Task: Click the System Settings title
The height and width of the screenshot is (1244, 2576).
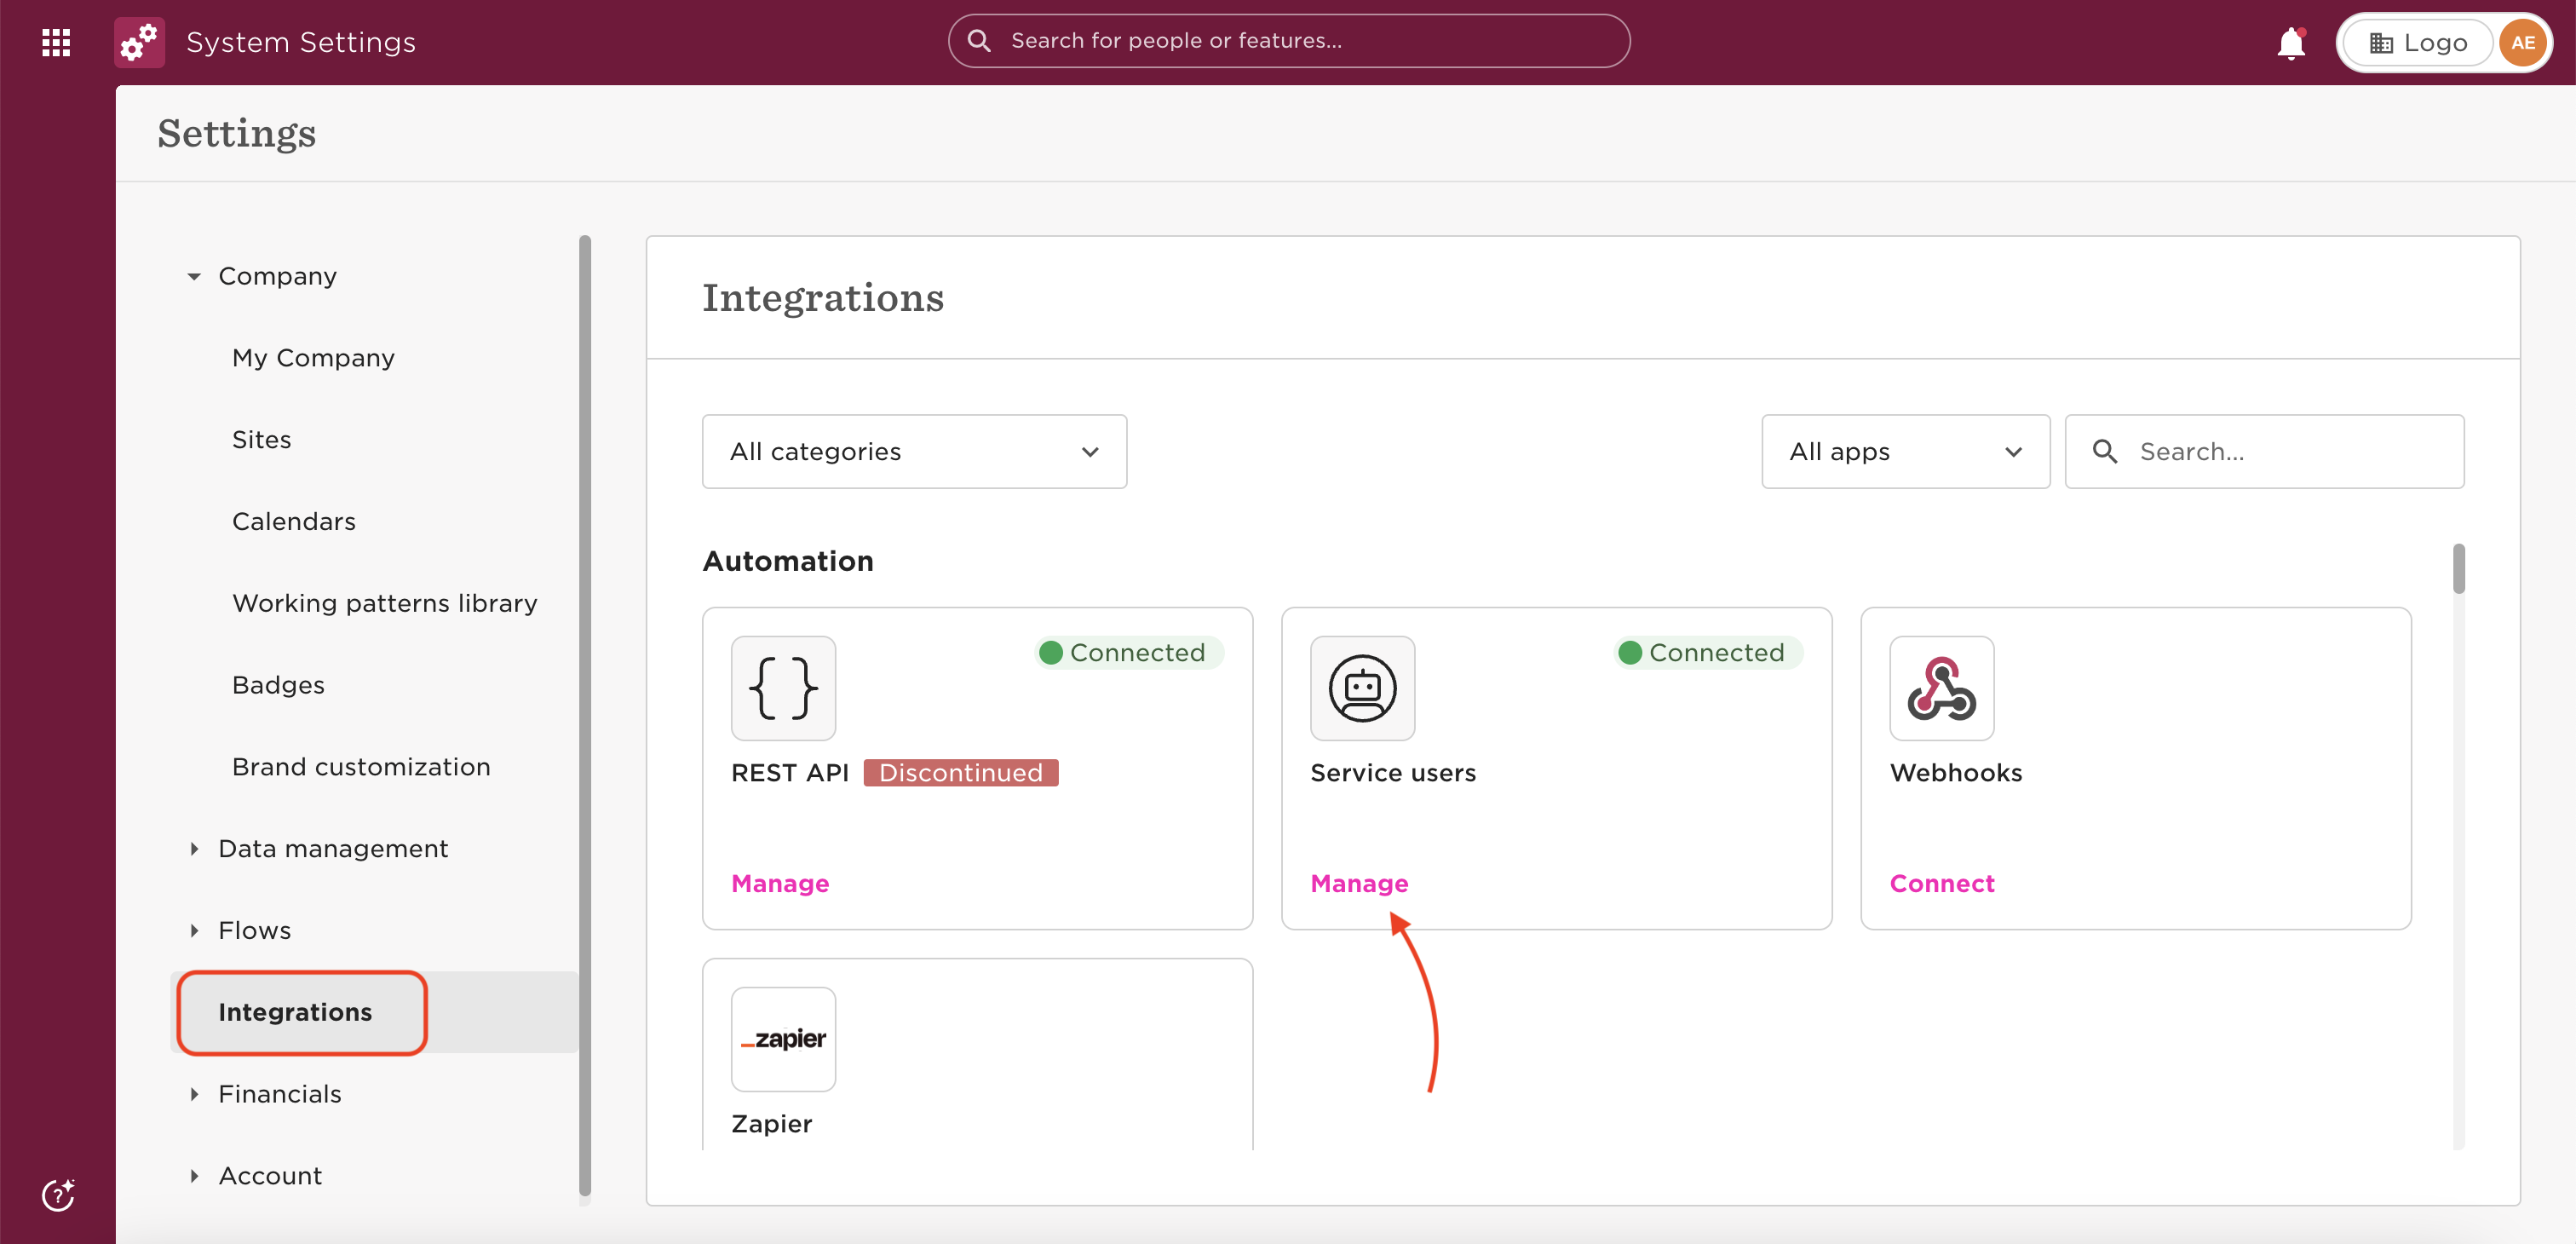Action: tap(301, 42)
